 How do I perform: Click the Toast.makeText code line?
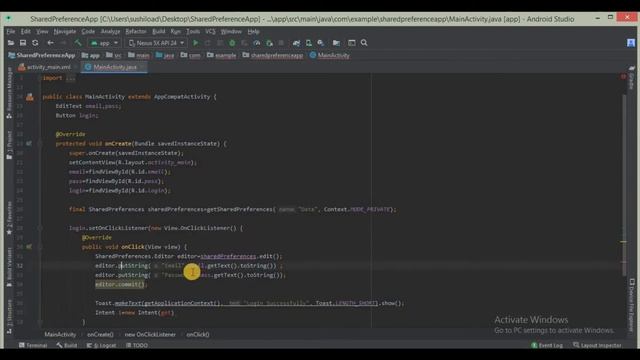pyautogui.click(x=250, y=303)
